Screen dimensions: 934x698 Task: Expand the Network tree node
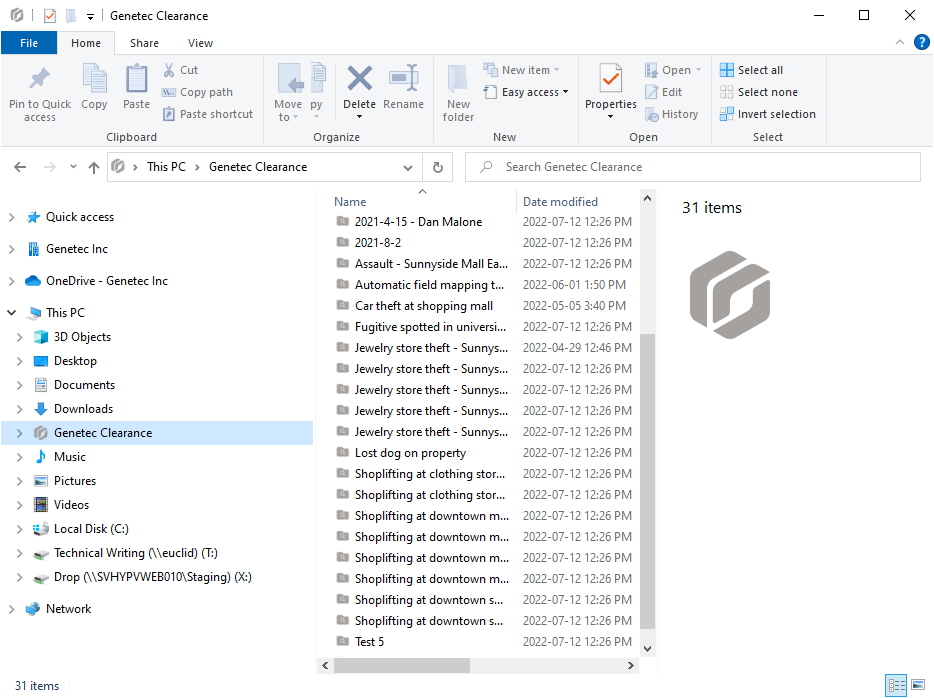pos(11,609)
